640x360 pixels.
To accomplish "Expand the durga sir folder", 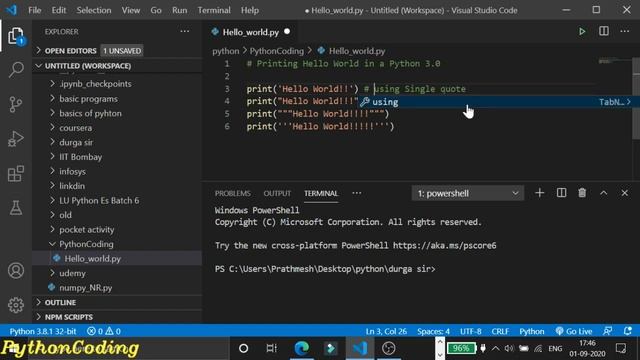I will click(117, 142).
